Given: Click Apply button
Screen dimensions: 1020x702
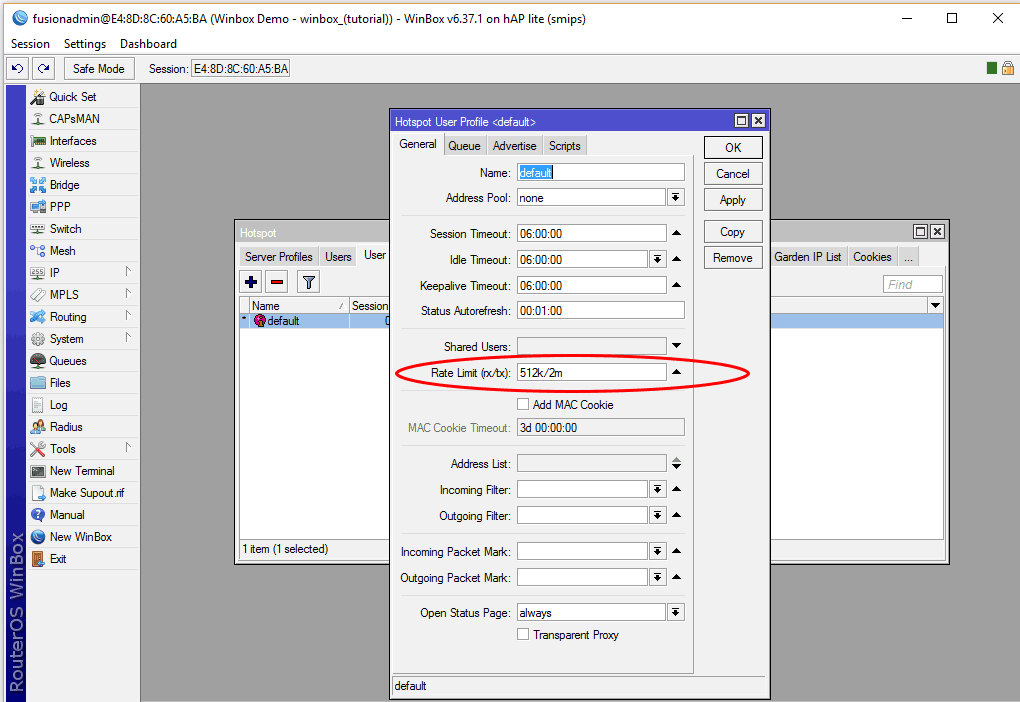Looking at the screenshot, I should [x=733, y=200].
